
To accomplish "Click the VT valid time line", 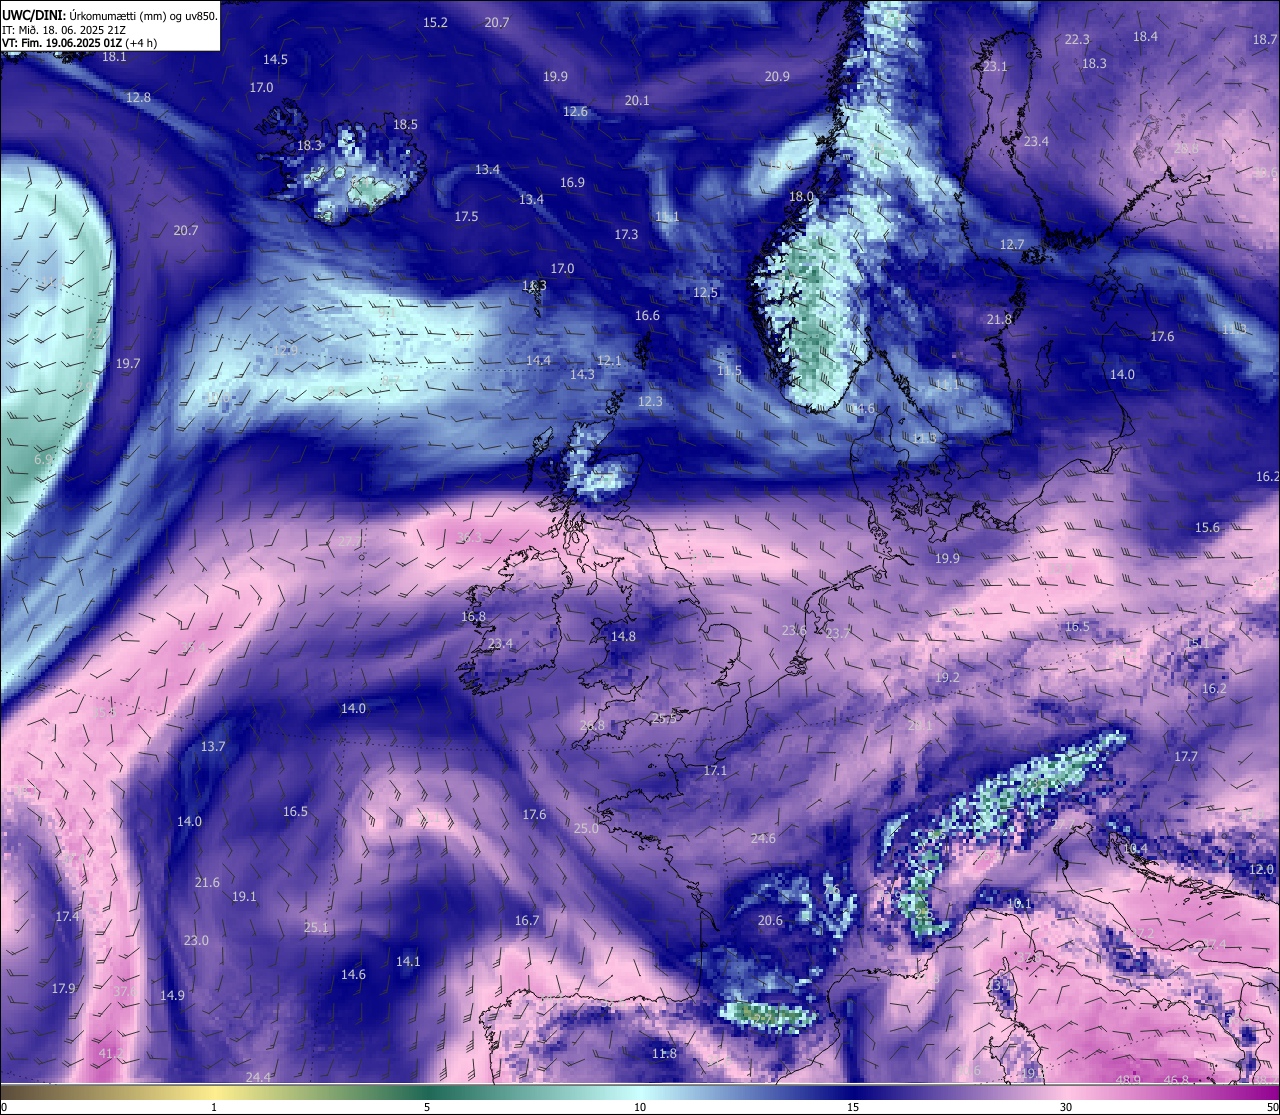I will coord(80,43).
